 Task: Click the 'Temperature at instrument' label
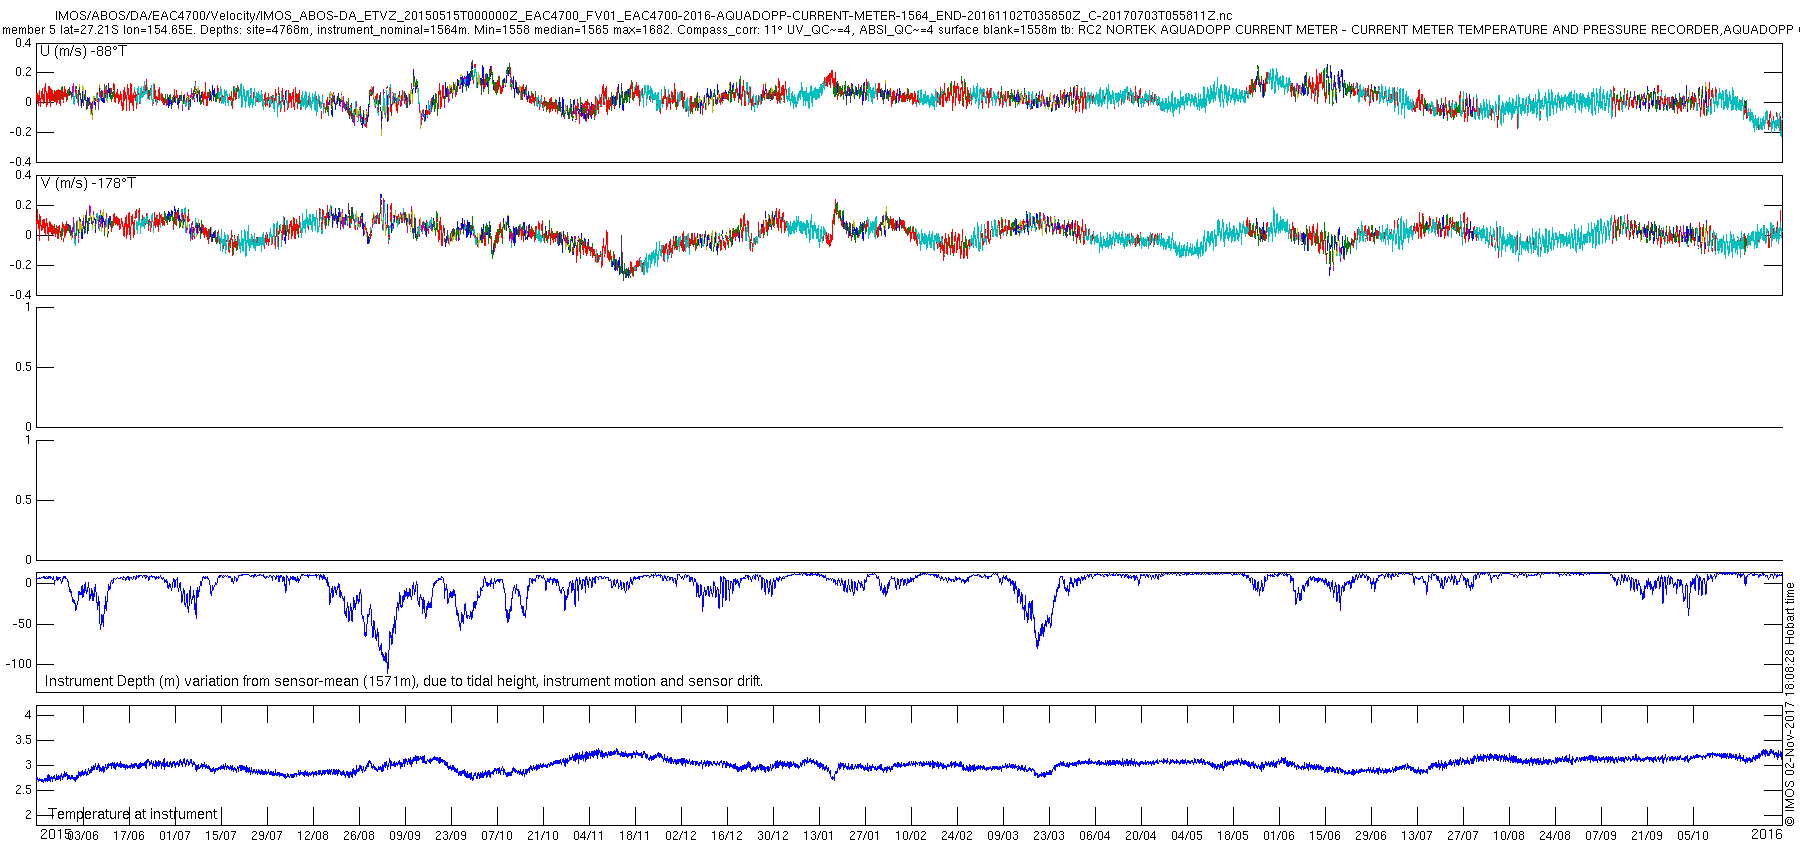[133, 814]
